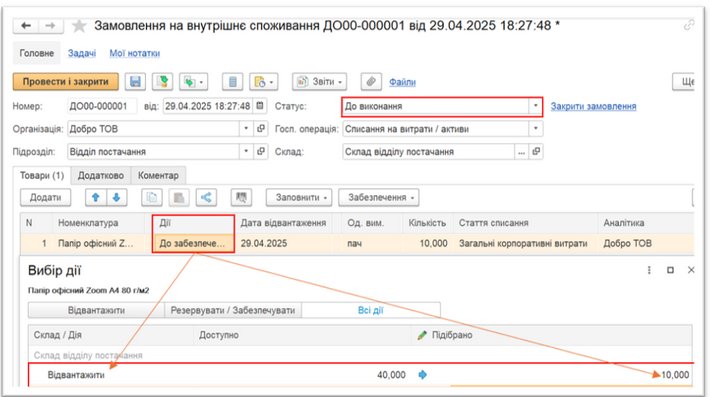
Task: Choose Склад via ellipsis button
Action: pyautogui.click(x=521, y=152)
